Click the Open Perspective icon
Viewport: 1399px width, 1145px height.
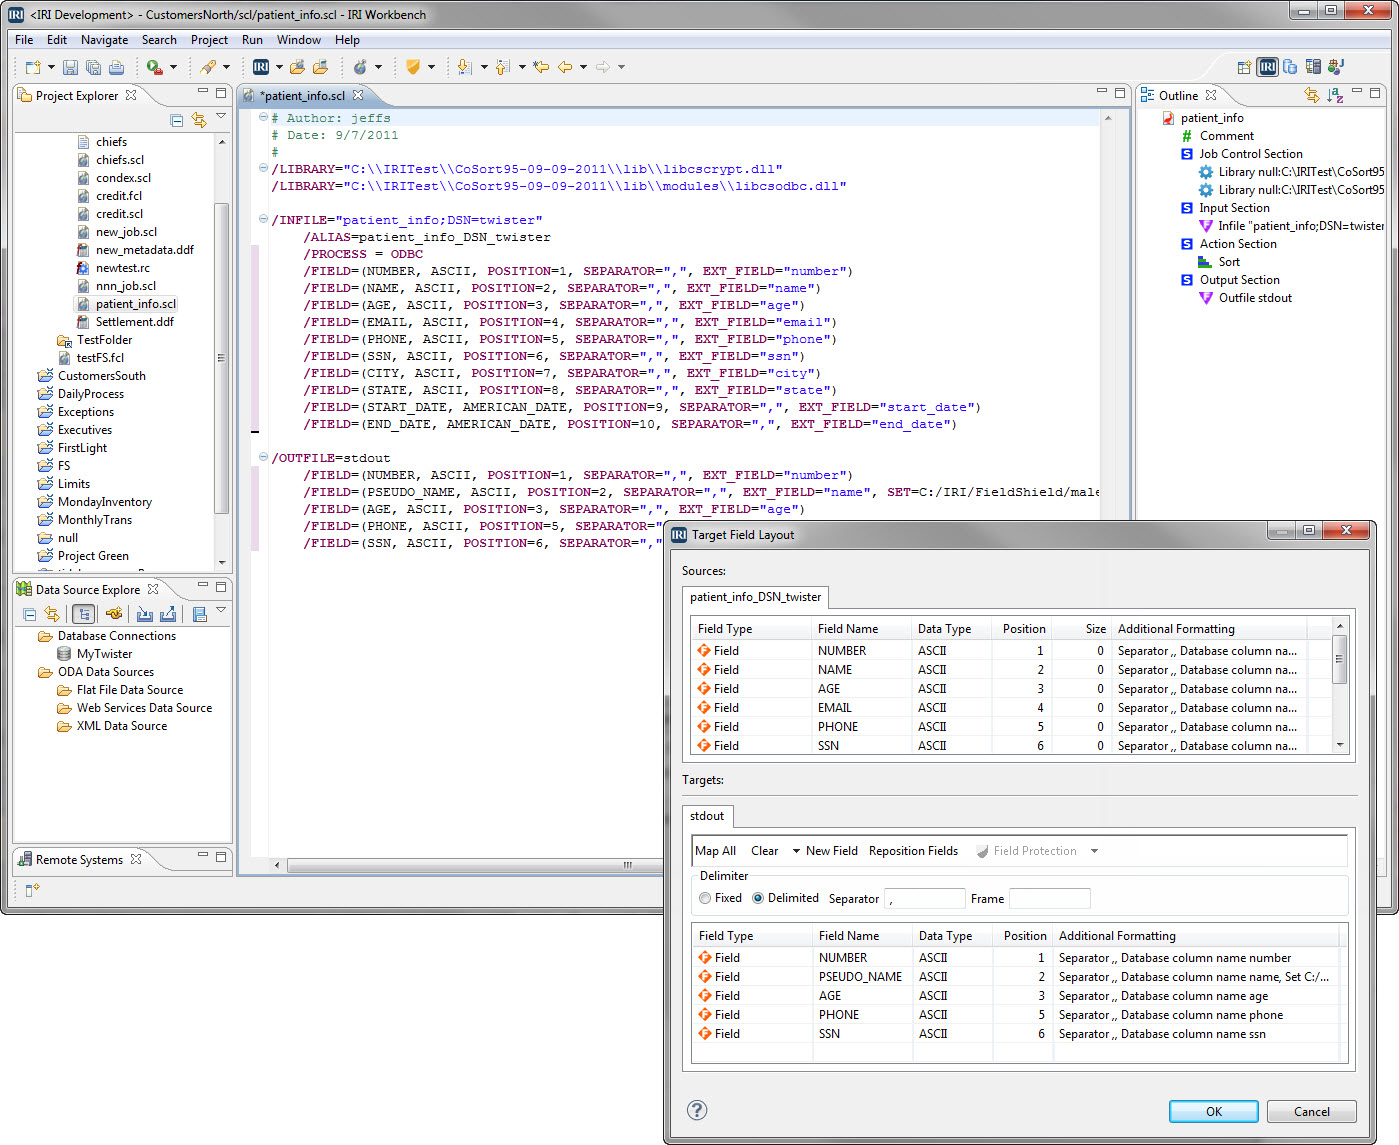1244,67
